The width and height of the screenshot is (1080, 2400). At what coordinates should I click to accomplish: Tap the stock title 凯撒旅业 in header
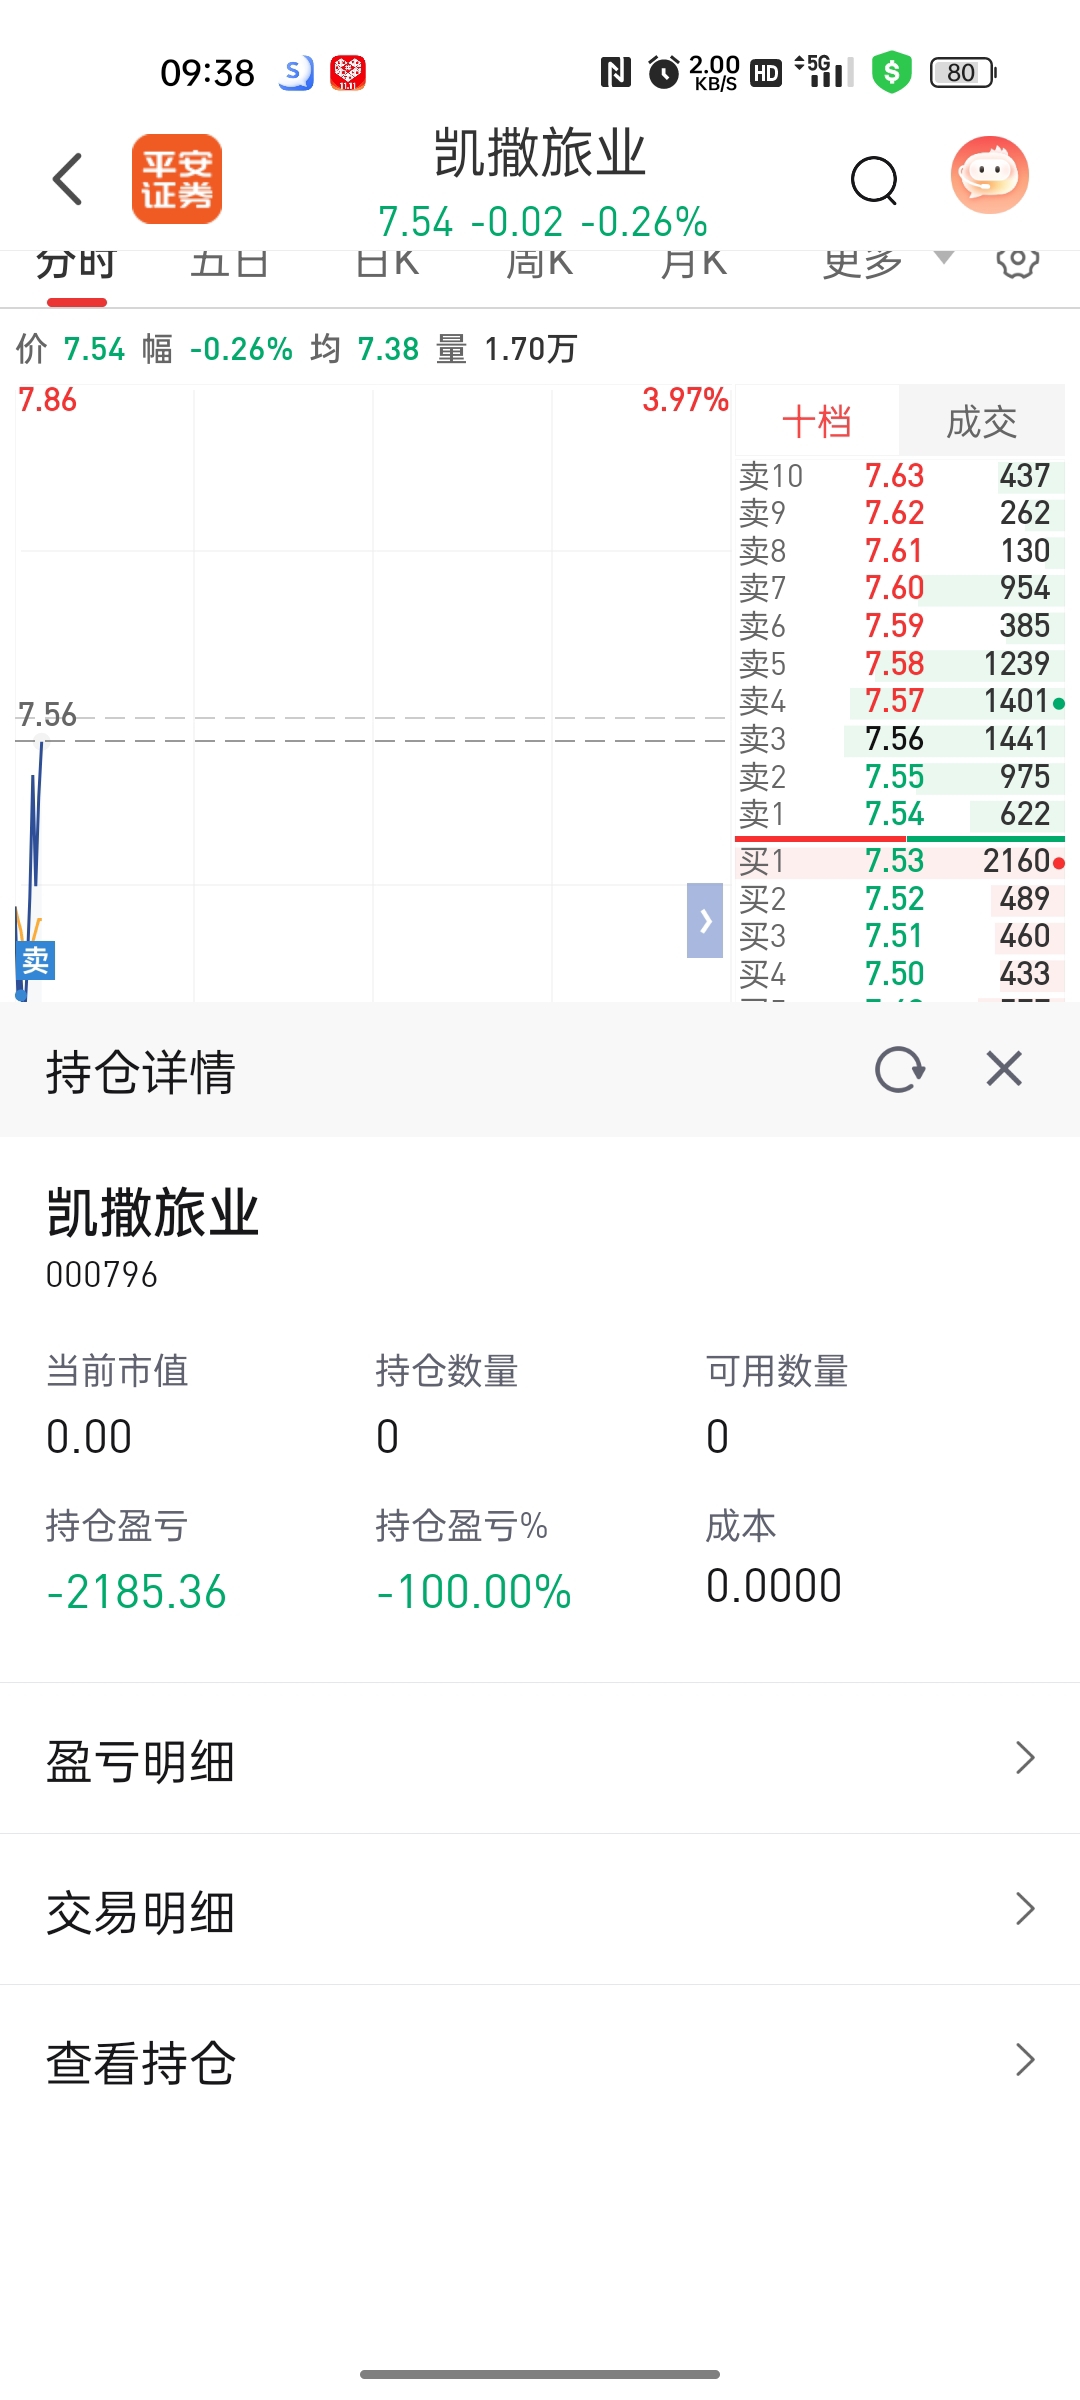tap(540, 153)
